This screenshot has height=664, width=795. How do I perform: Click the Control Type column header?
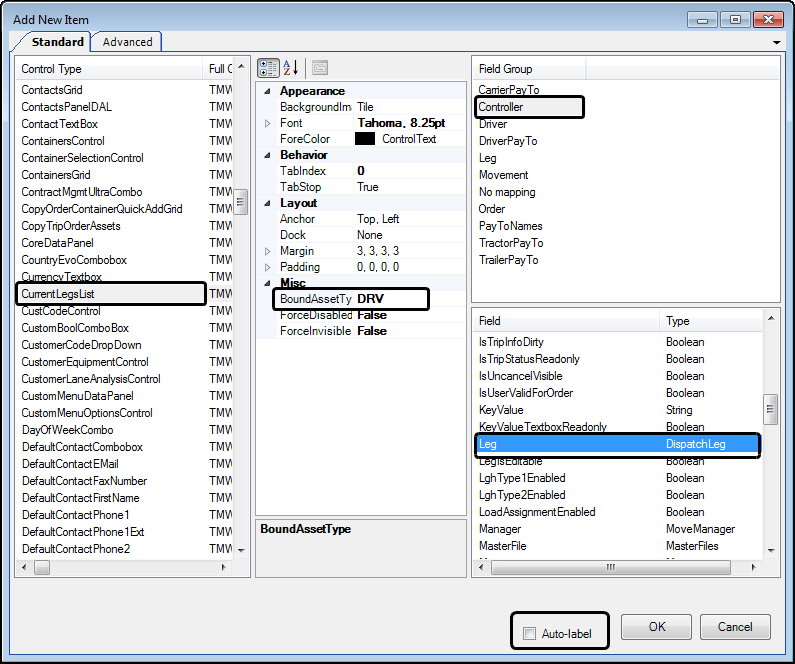(109, 69)
